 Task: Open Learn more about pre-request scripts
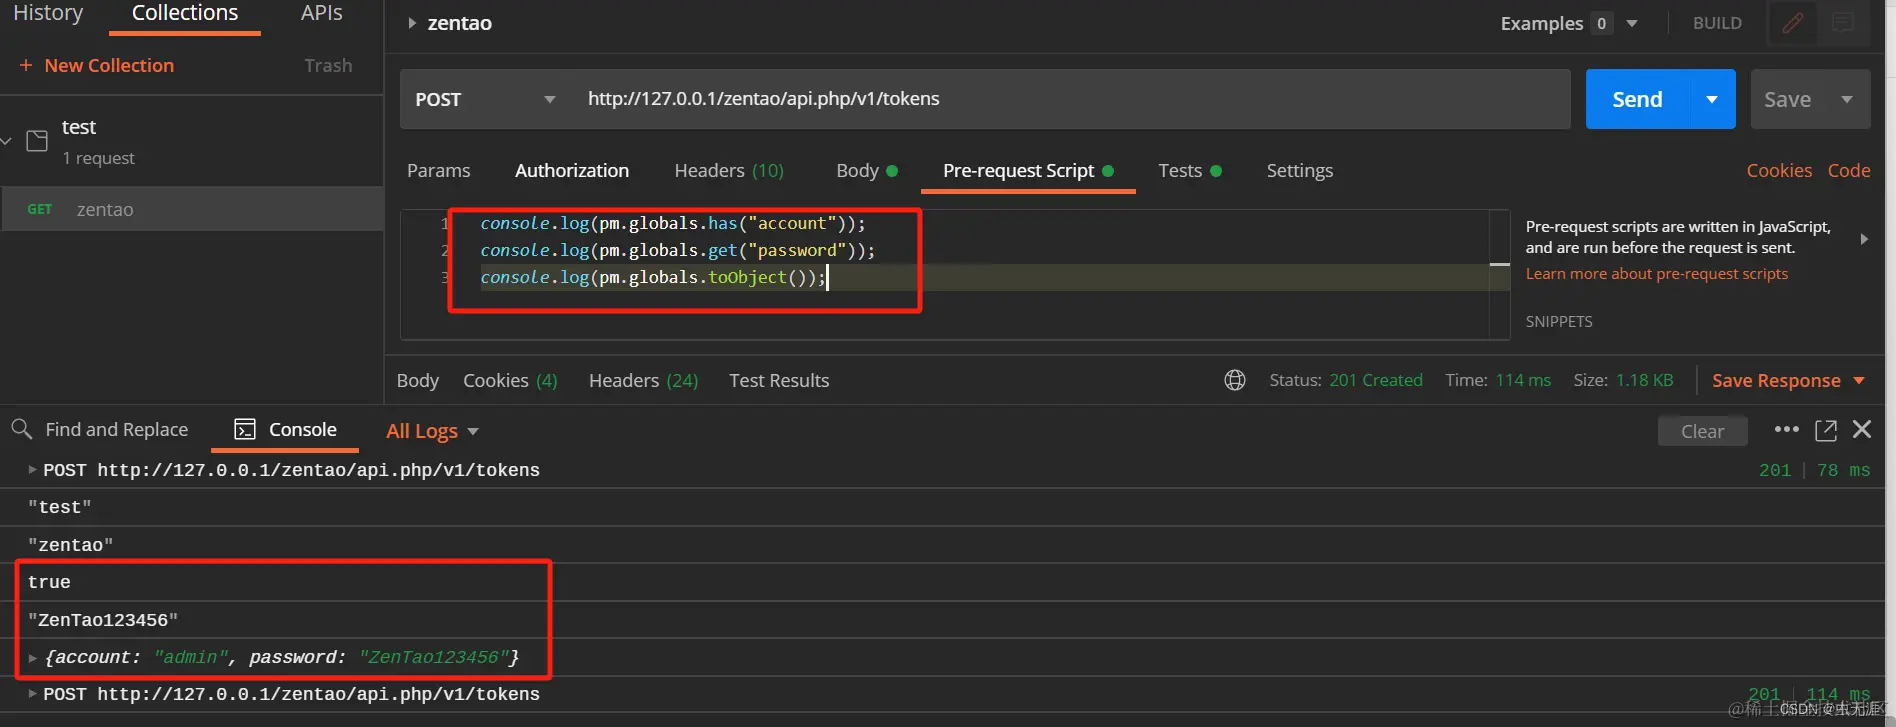(x=1656, y=273)
